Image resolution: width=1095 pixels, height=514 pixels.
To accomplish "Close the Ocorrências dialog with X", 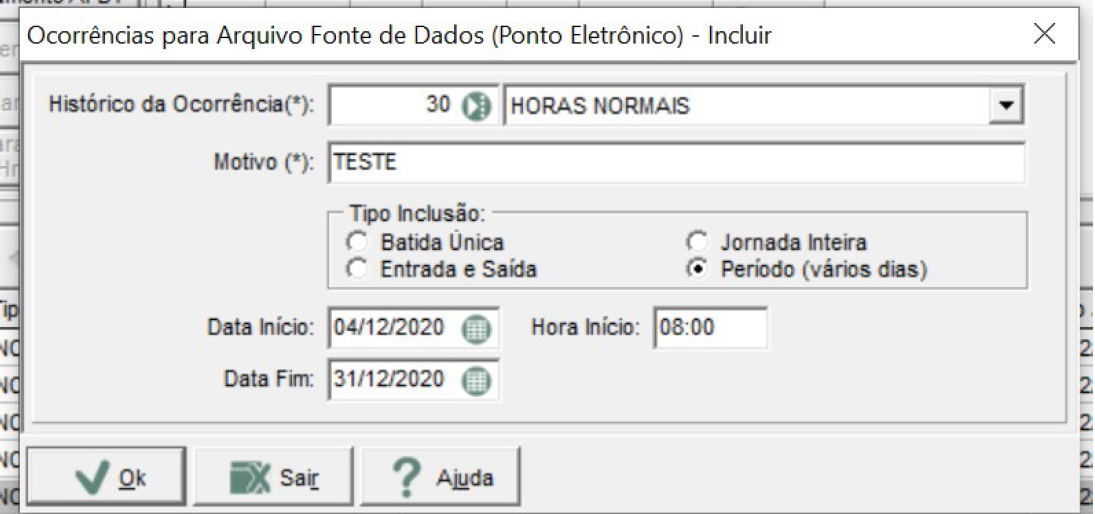I will 1044,34.
